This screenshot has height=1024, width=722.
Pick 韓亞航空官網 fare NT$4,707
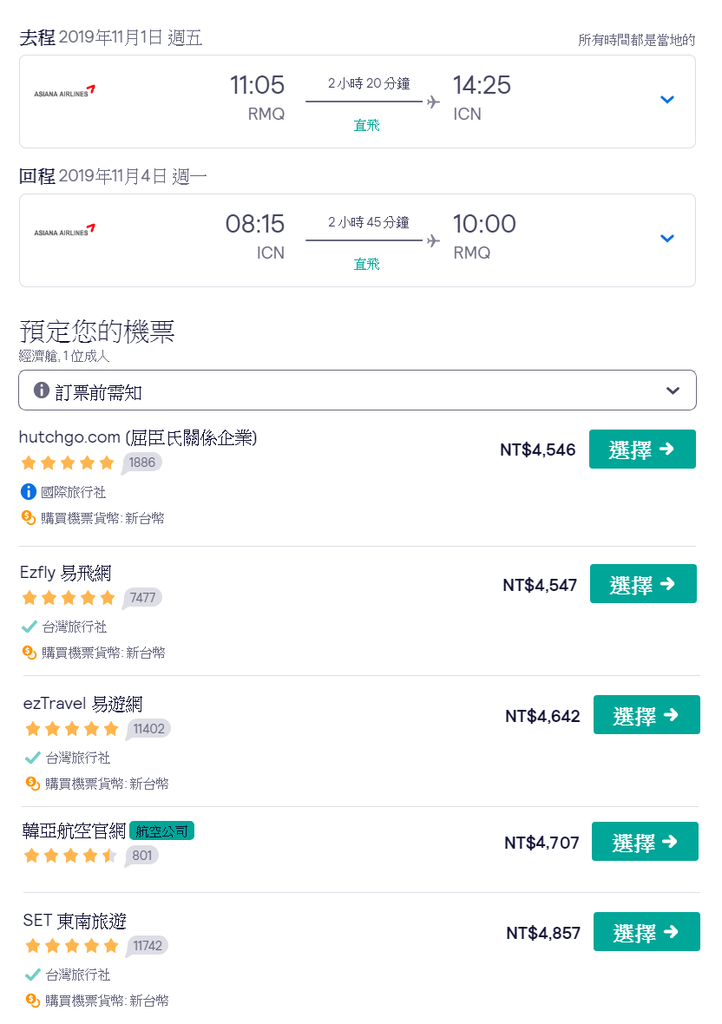pos(645,842)
